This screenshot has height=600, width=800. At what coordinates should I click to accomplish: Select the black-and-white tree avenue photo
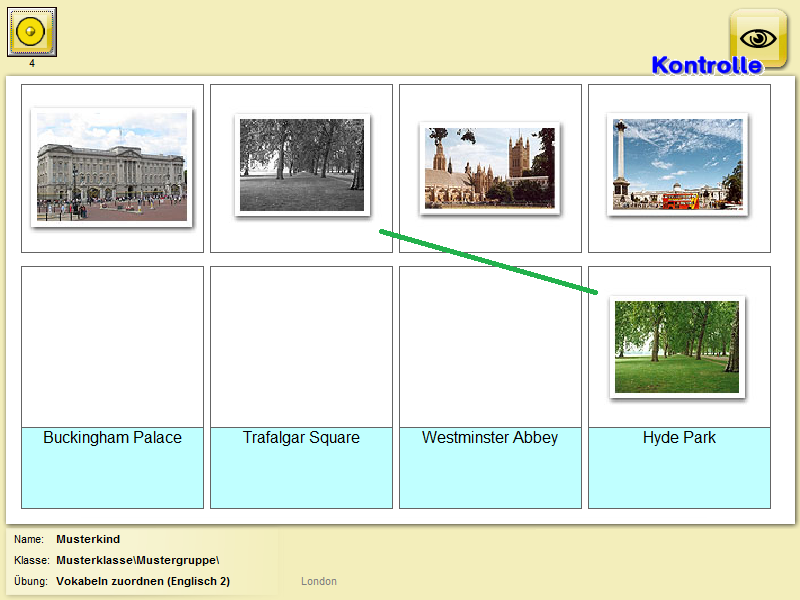click(302, 165)
